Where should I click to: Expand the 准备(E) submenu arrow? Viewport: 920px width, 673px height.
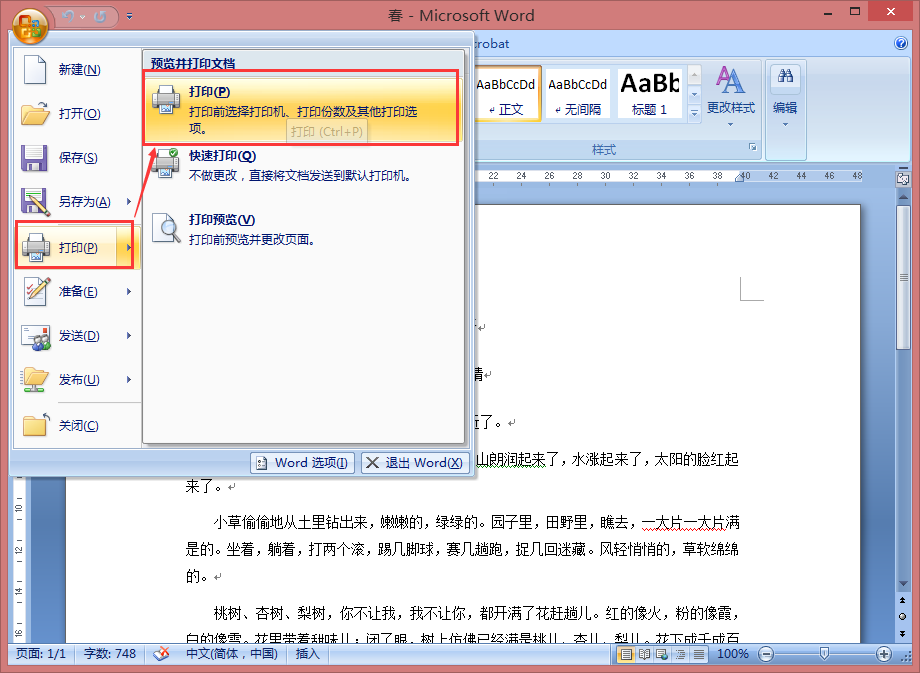(129, 292)
